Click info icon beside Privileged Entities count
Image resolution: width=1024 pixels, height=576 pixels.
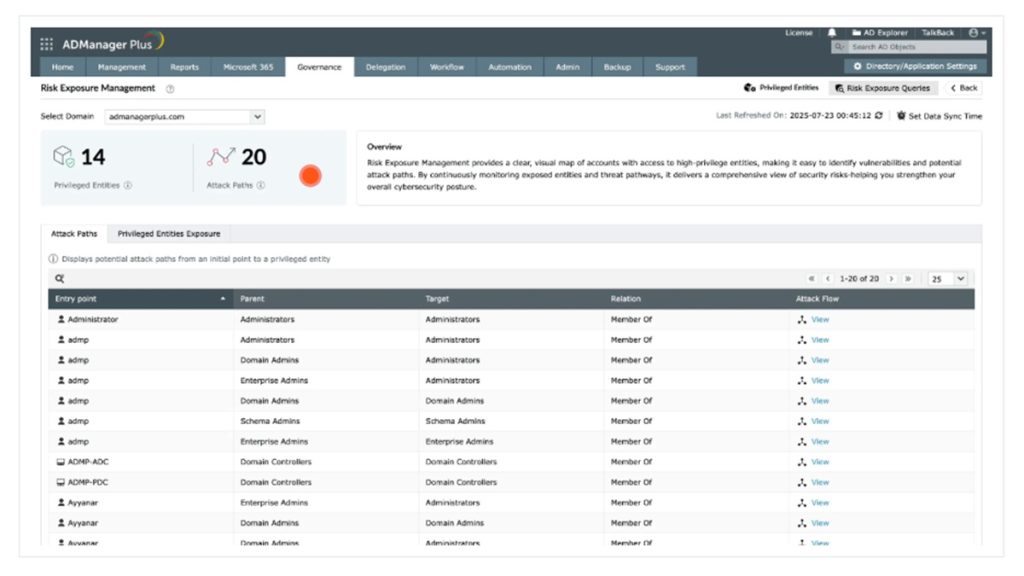point(128,185)
